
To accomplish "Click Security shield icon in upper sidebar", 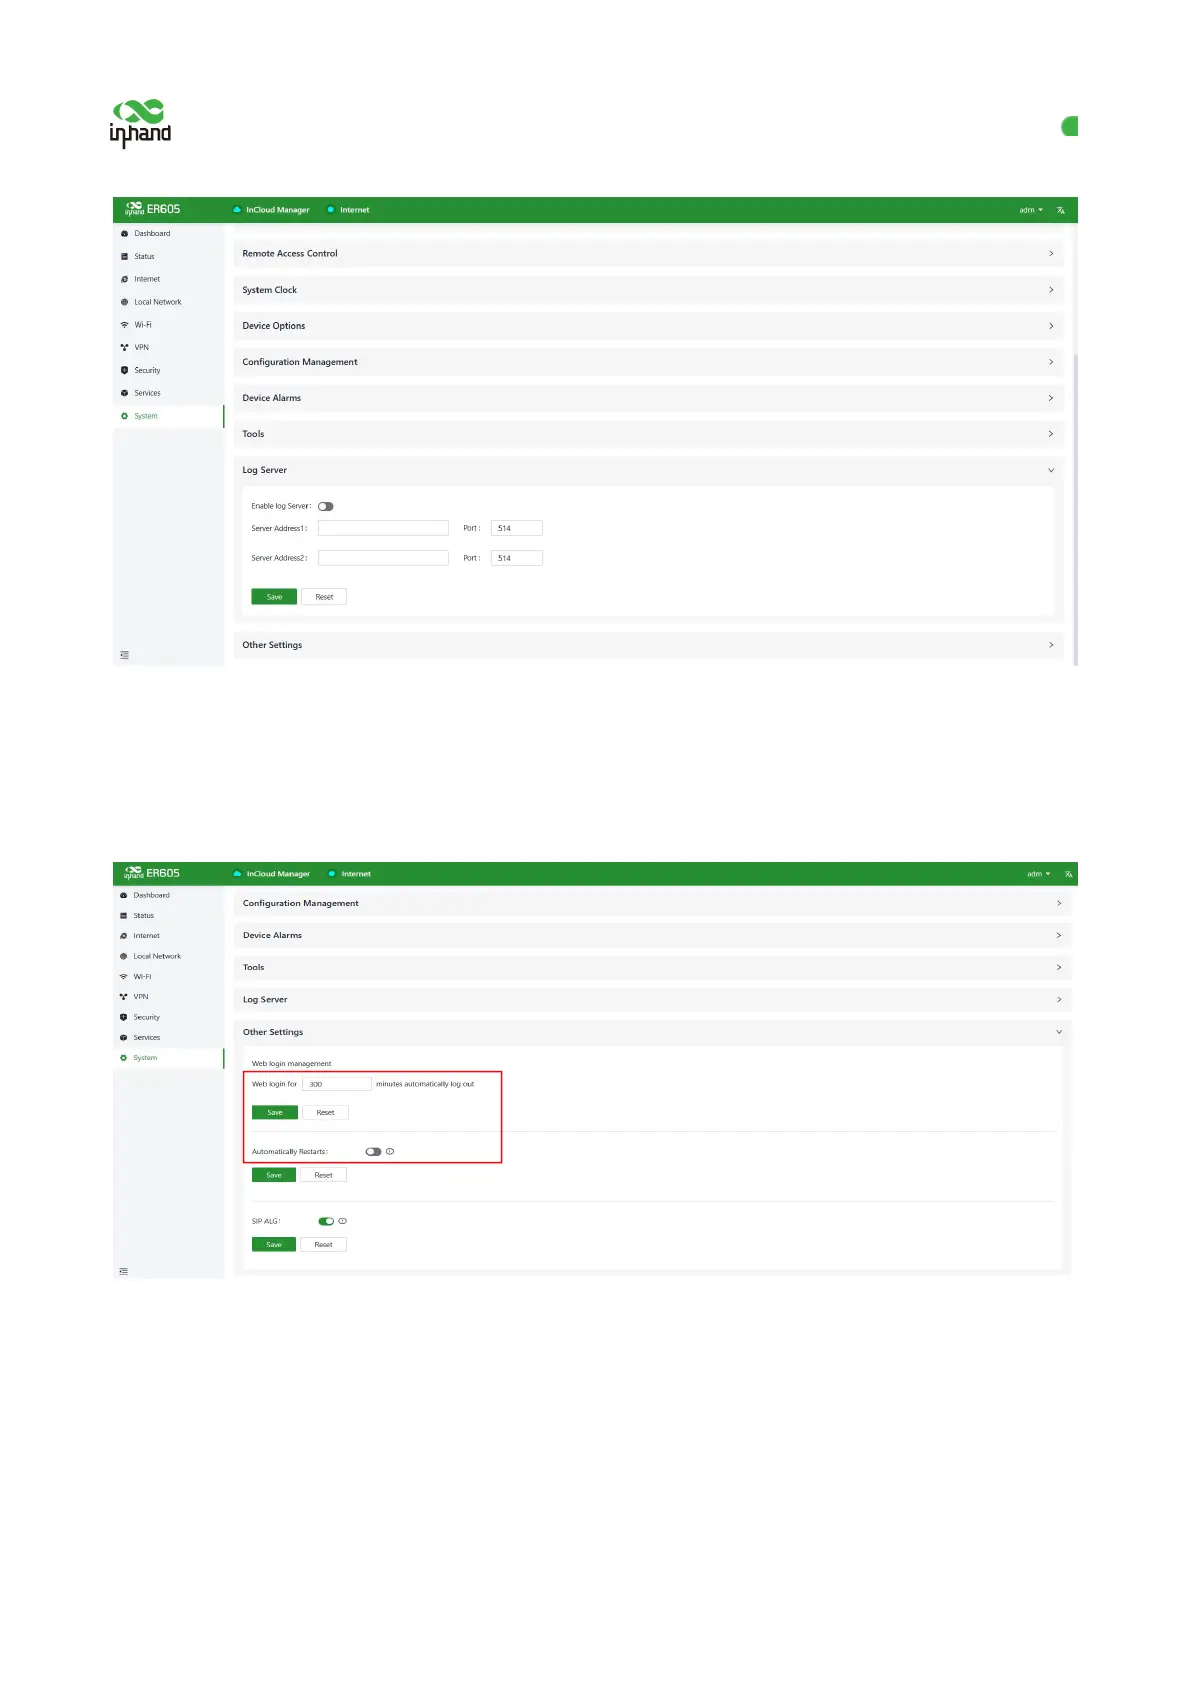I will click(124, 371).
